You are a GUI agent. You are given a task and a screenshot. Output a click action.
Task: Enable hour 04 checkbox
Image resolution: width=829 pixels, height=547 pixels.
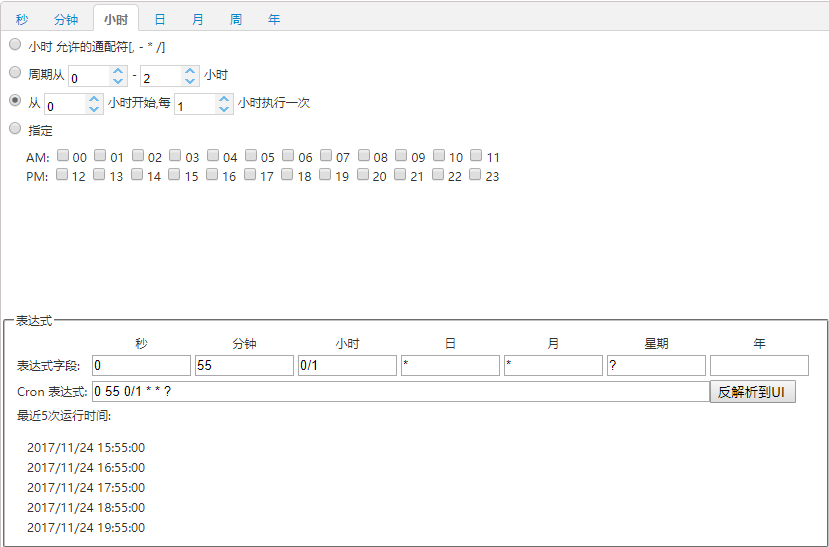click(213, 155)
